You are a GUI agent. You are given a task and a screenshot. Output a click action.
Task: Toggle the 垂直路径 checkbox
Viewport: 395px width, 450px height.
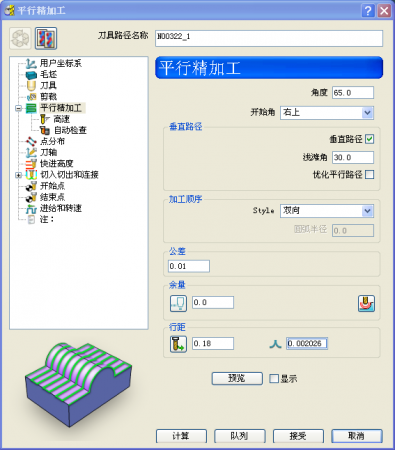369,139
